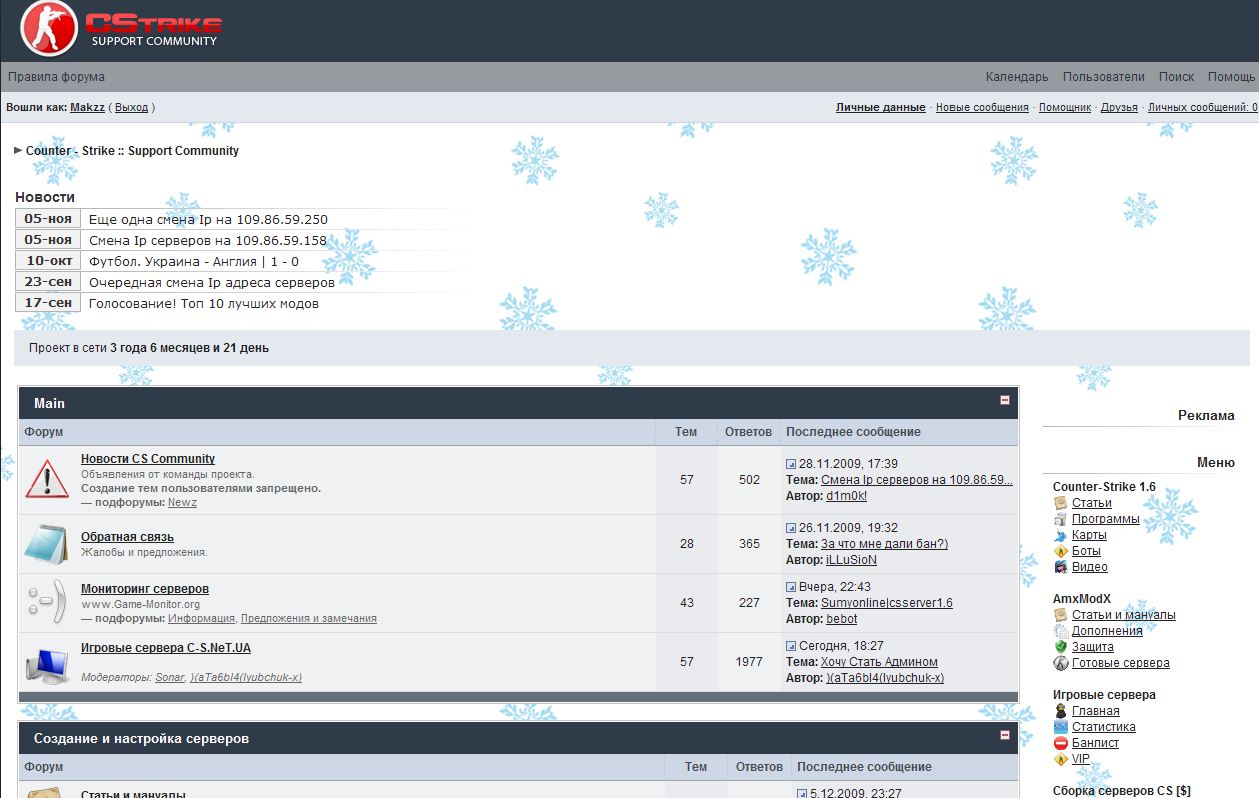The height and width of the screenshot is (798, 1259).
Task: Click the Counter - Strike :: Support Community breadcrumb
Action: tap(132, 151)
